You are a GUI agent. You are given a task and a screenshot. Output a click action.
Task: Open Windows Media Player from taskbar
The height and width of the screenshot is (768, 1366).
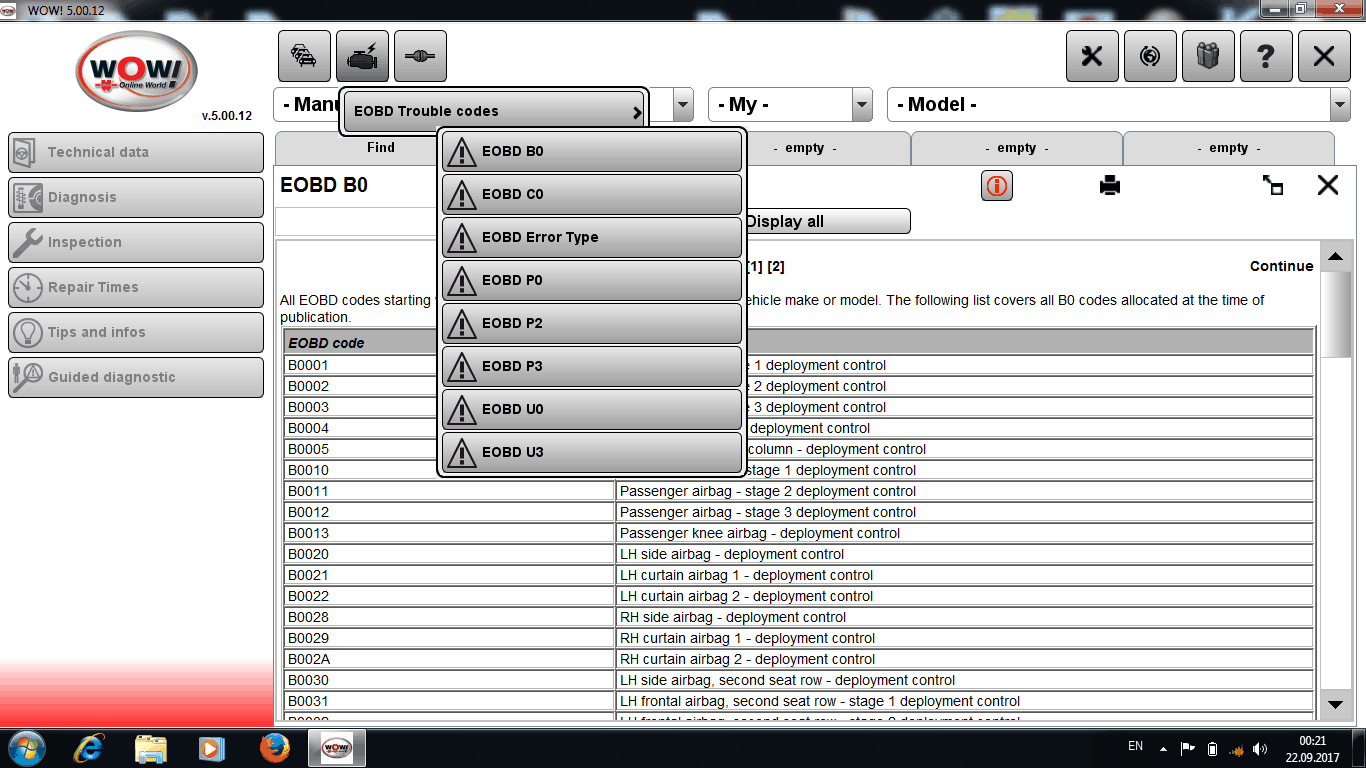click(x=211, y=748)
